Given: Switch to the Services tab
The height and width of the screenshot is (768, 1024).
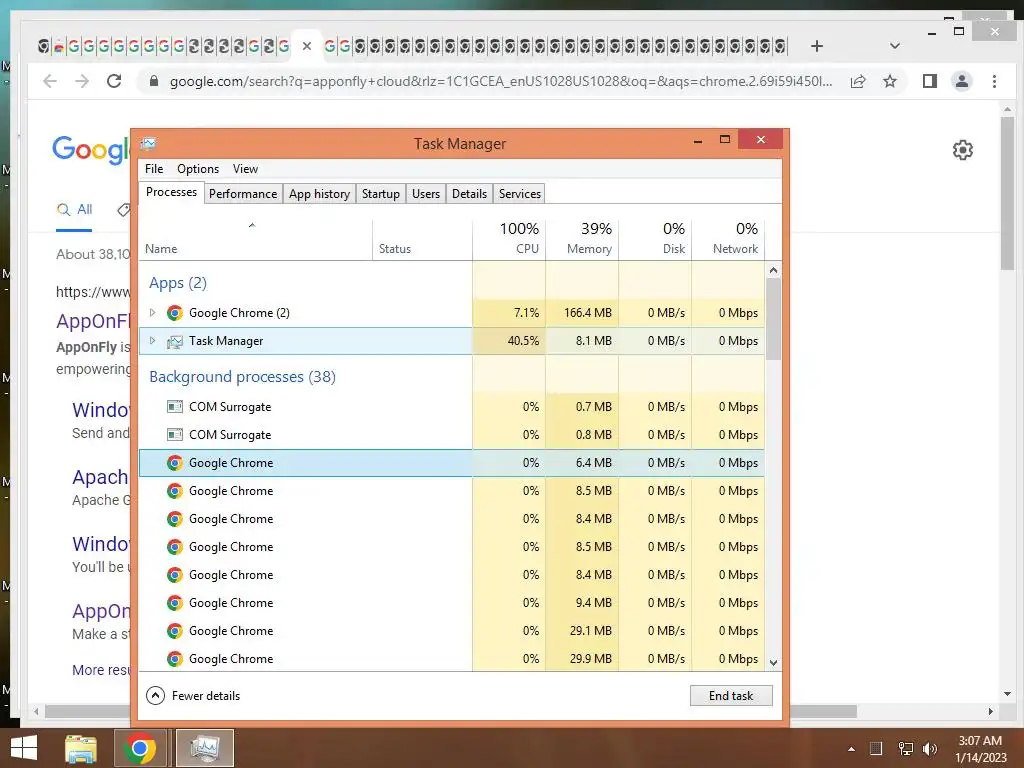Looking at the screenshot, I should point(520,194).
